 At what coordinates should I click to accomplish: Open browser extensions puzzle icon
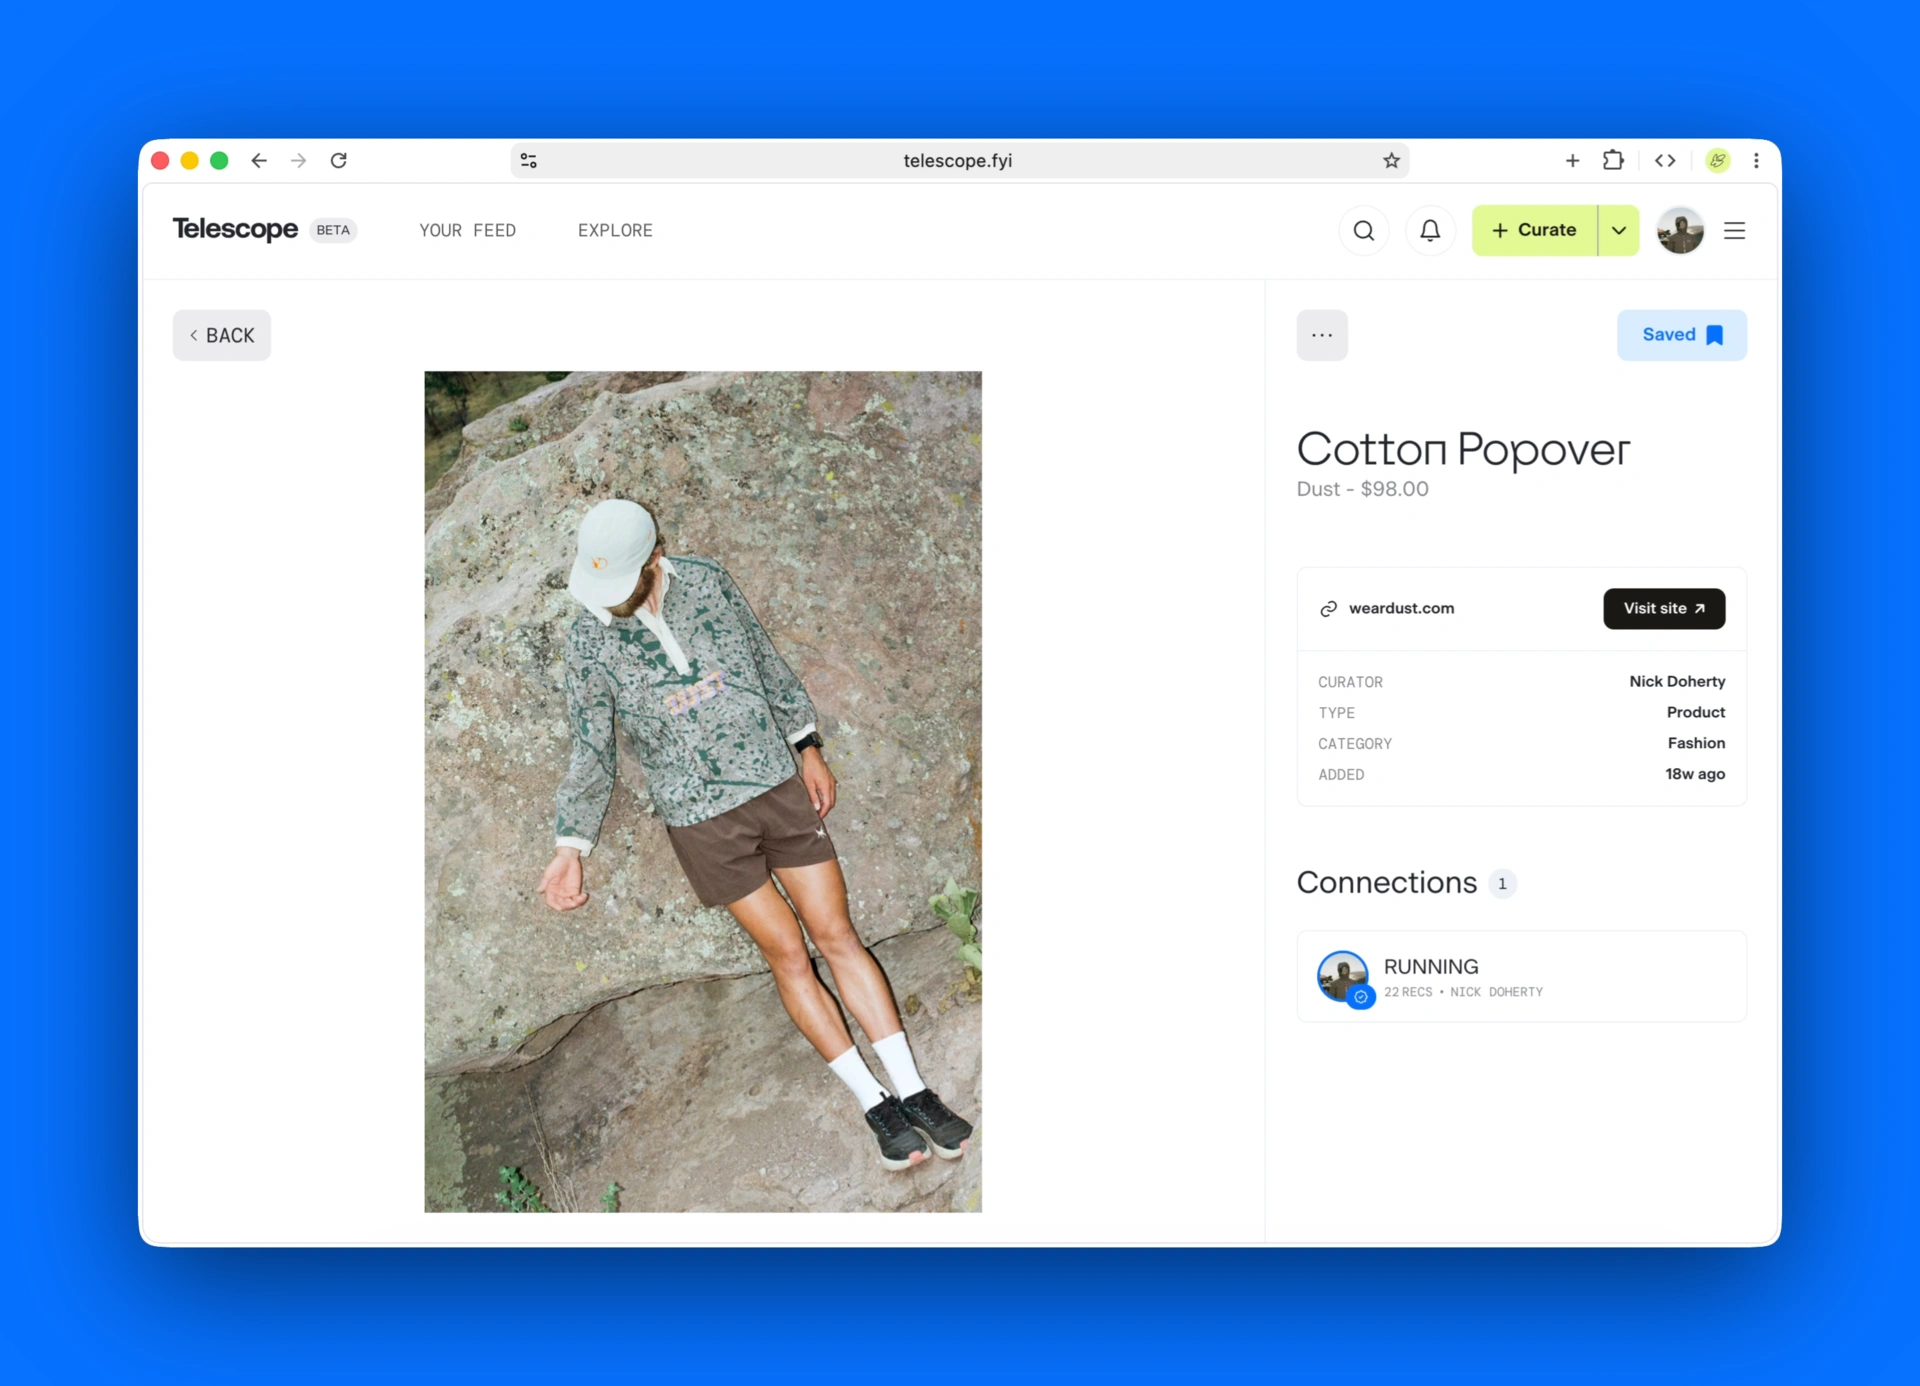click(x=1613, y=160)
